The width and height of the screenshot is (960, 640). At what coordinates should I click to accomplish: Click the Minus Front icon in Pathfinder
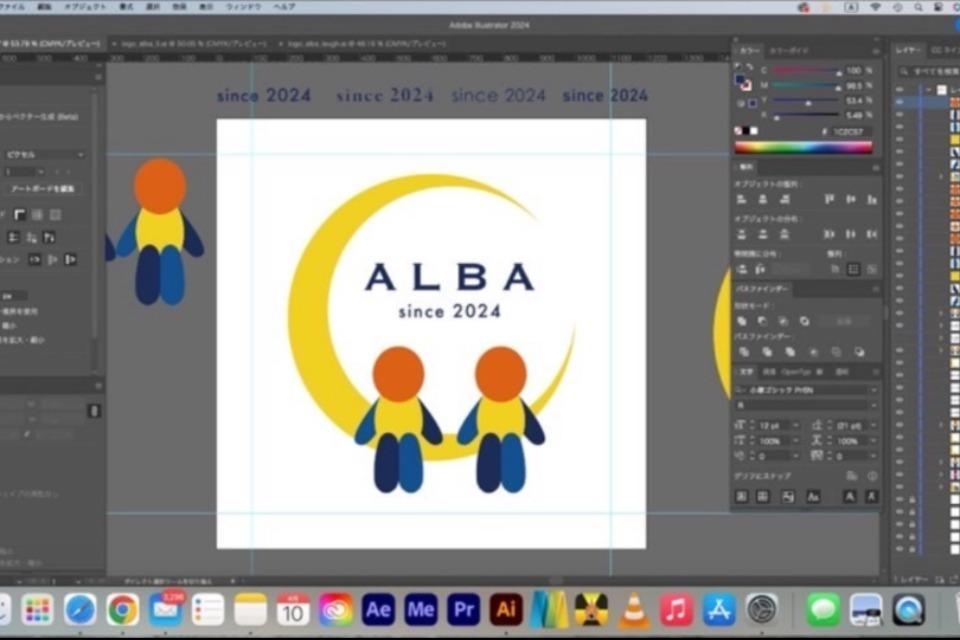click(x=762, y=321)
